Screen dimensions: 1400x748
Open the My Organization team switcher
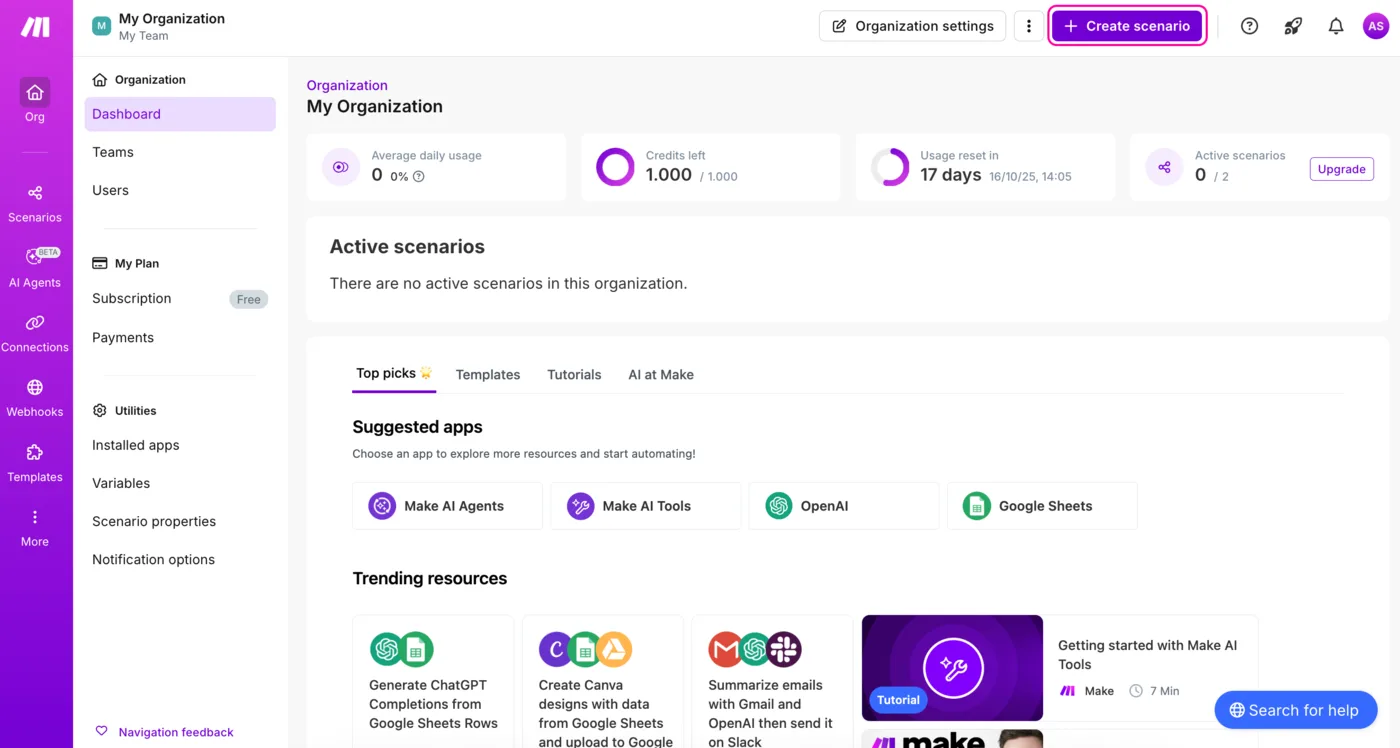pos(160,26)
